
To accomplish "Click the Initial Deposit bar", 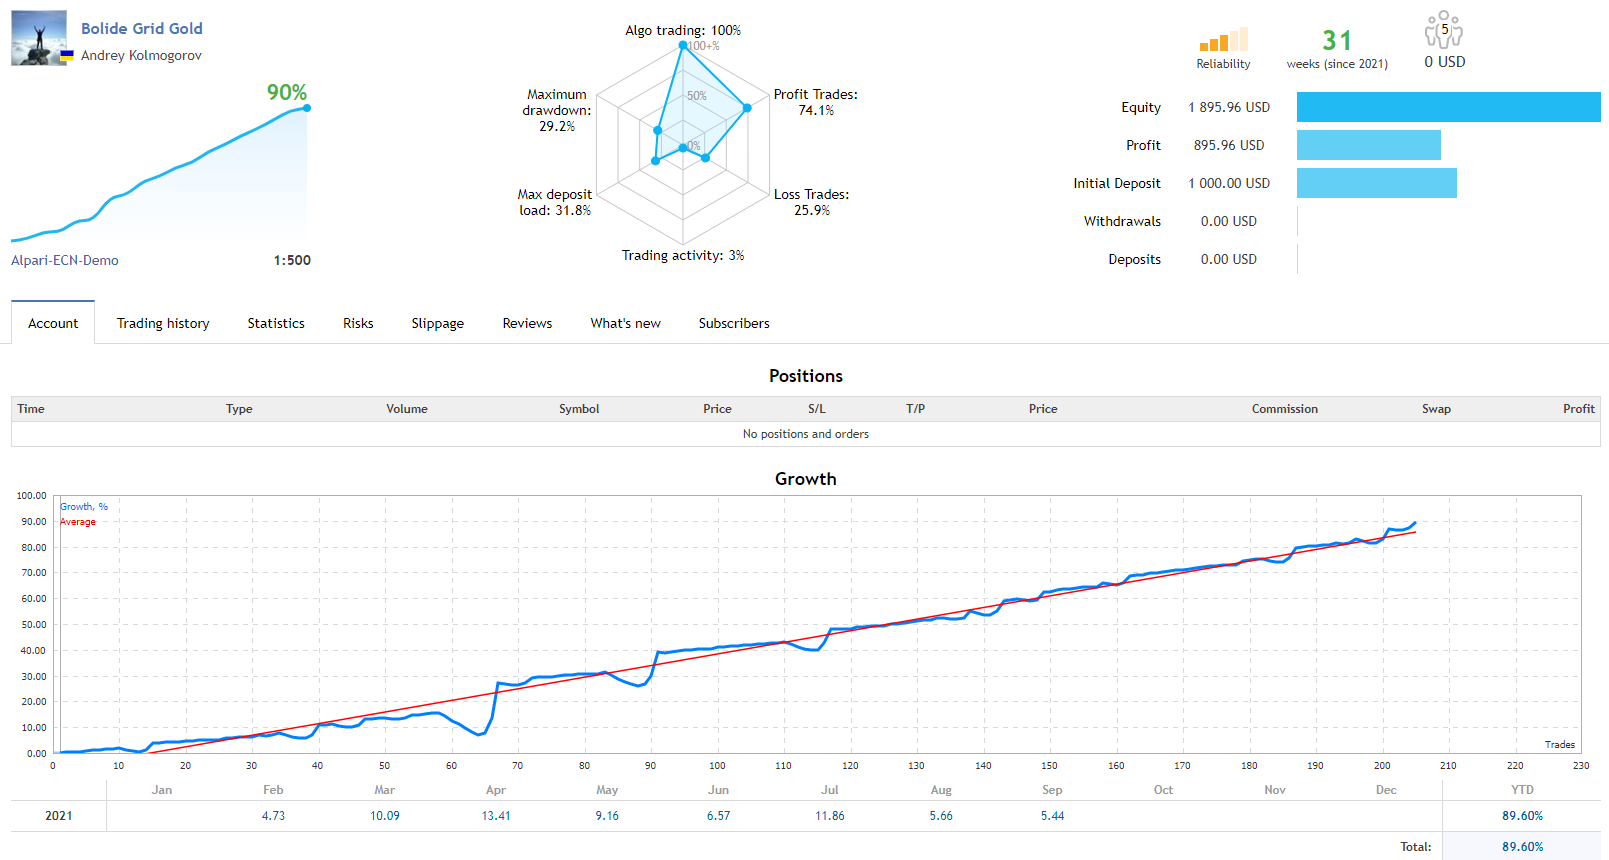I will click(1377, 183).
